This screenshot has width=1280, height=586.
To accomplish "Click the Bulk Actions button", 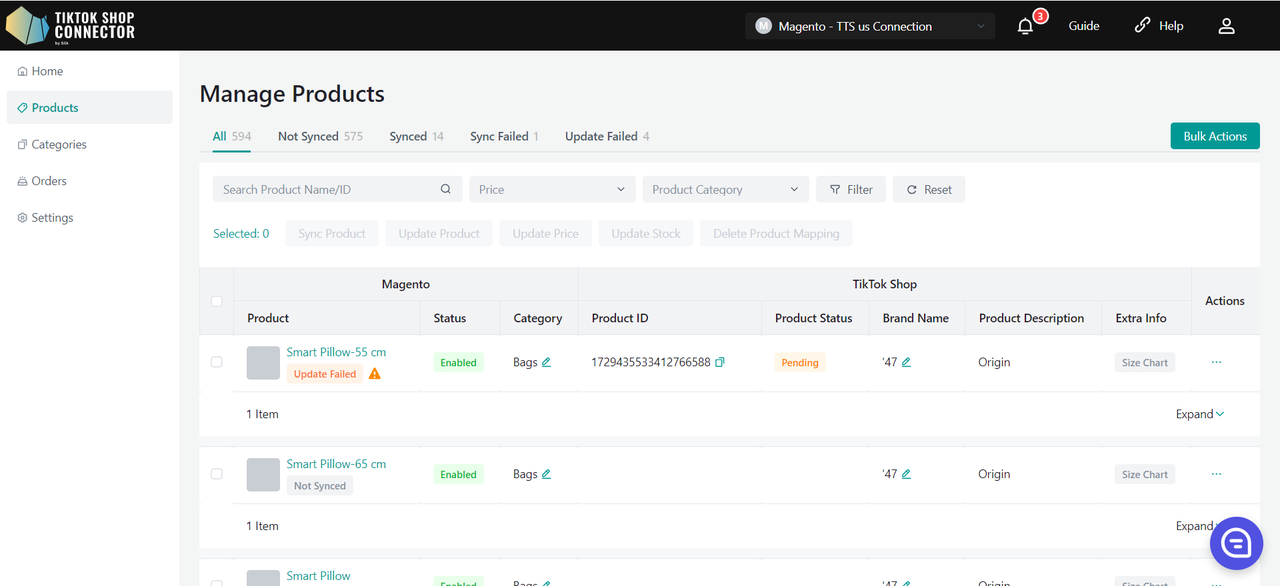I will click(x=1214, y=136).
